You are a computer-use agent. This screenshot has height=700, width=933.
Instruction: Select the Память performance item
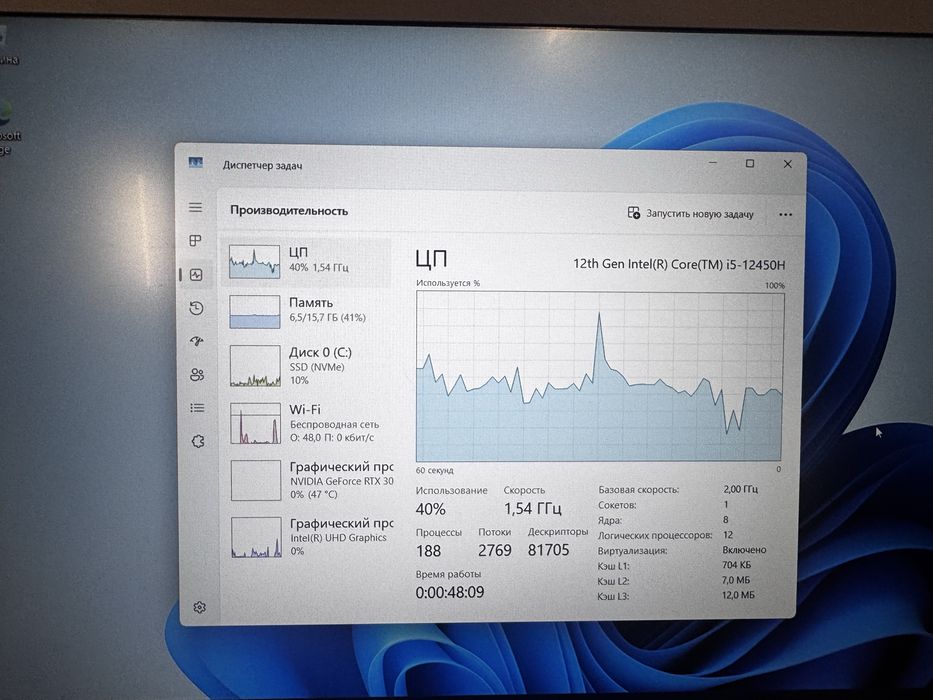306,311
